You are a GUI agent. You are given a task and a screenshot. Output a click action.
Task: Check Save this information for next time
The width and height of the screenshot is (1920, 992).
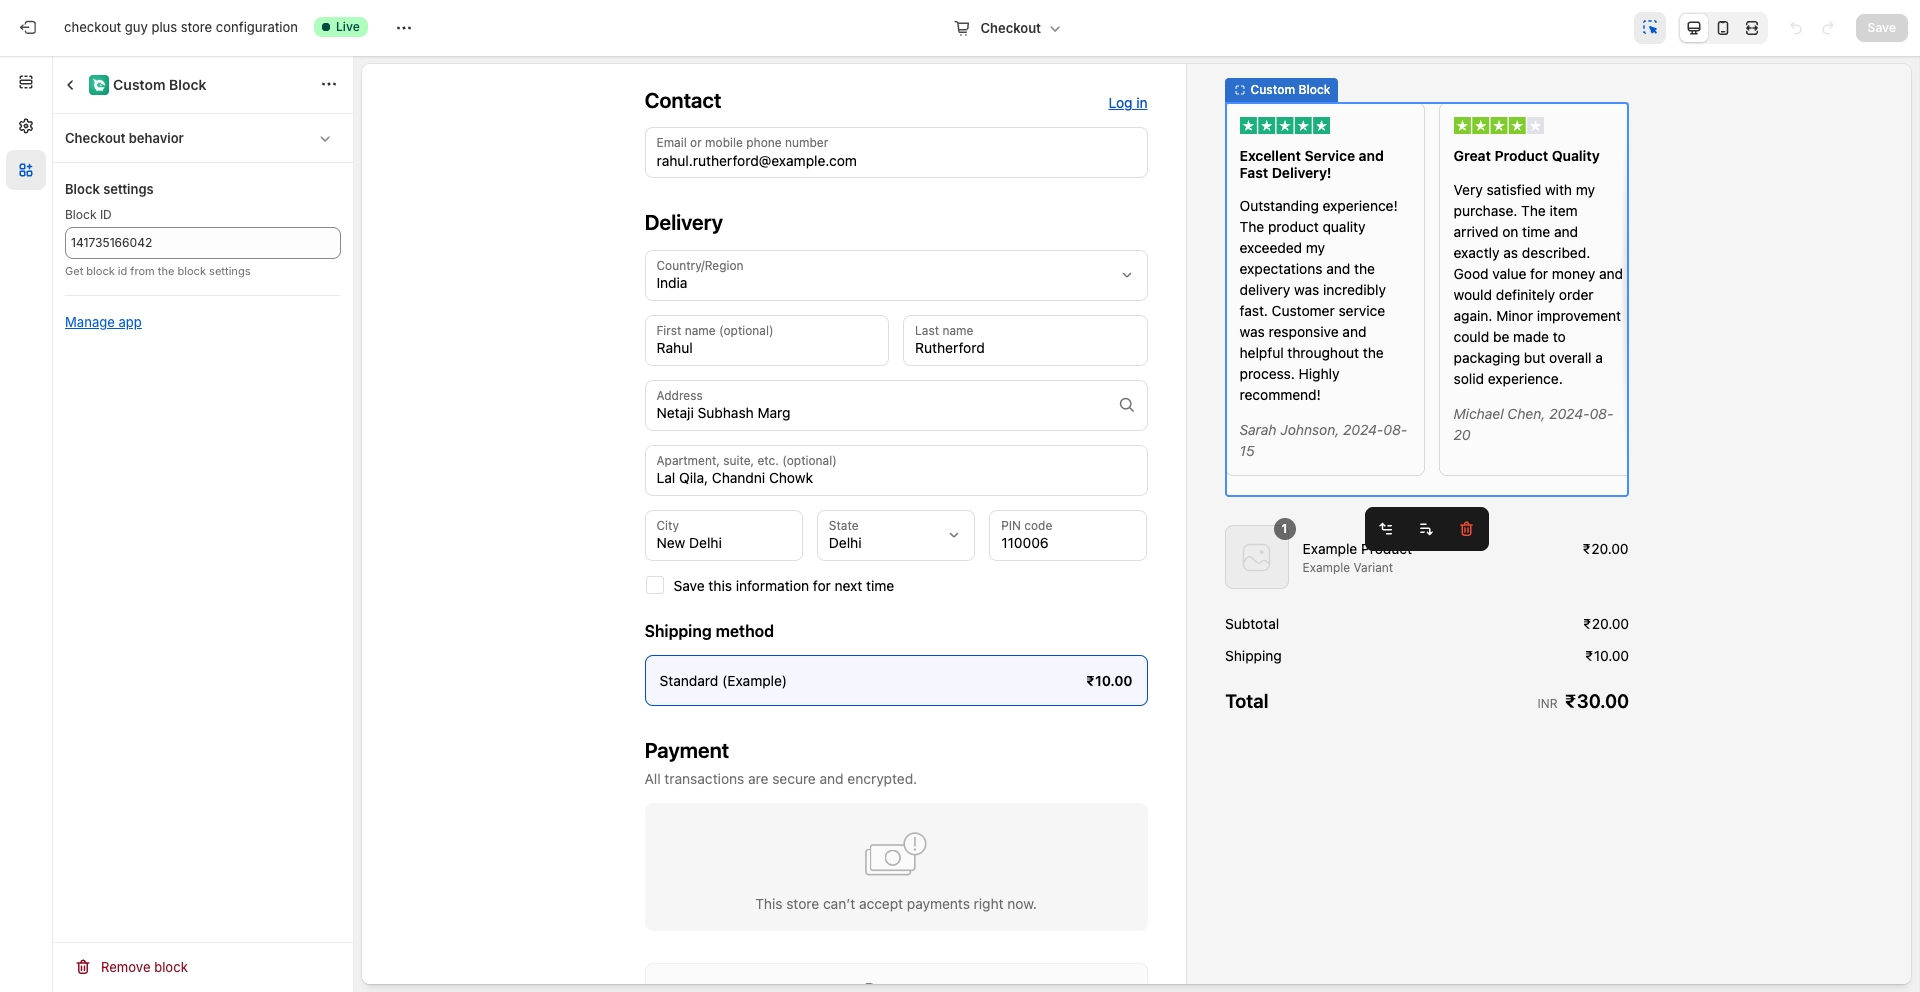(655, 585)
